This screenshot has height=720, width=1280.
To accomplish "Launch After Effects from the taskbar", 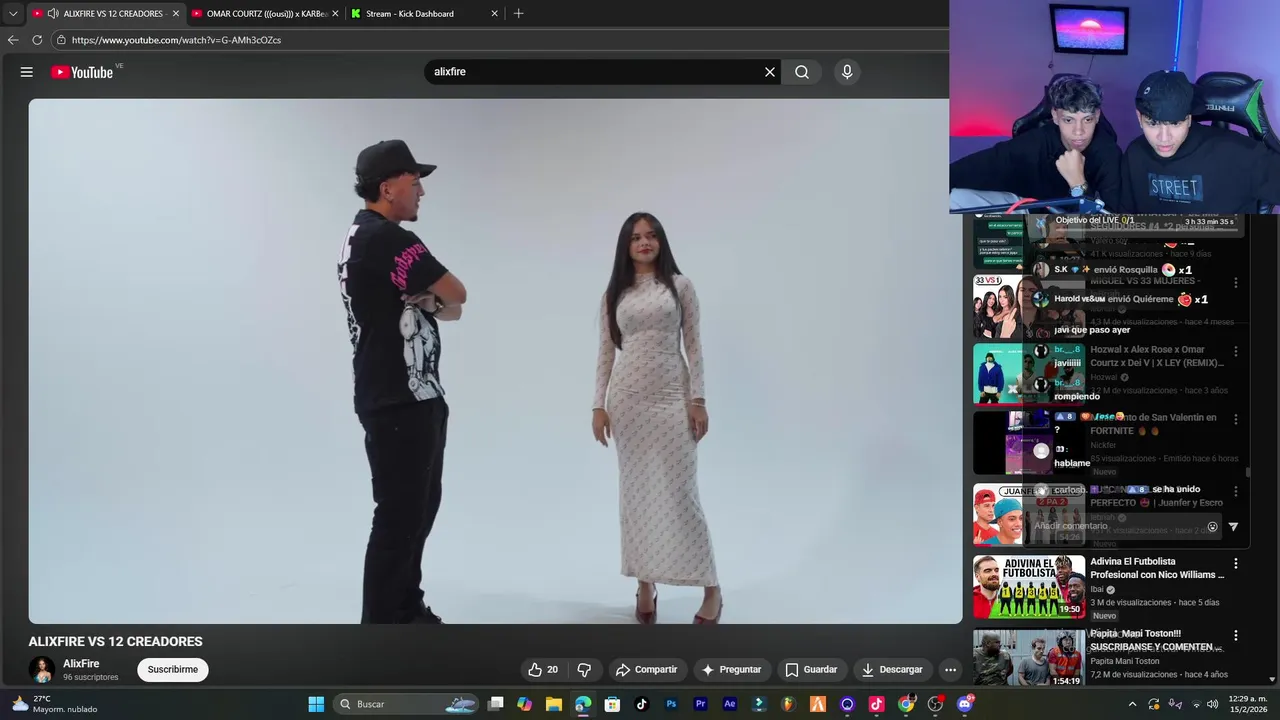I will coord(729,704).
